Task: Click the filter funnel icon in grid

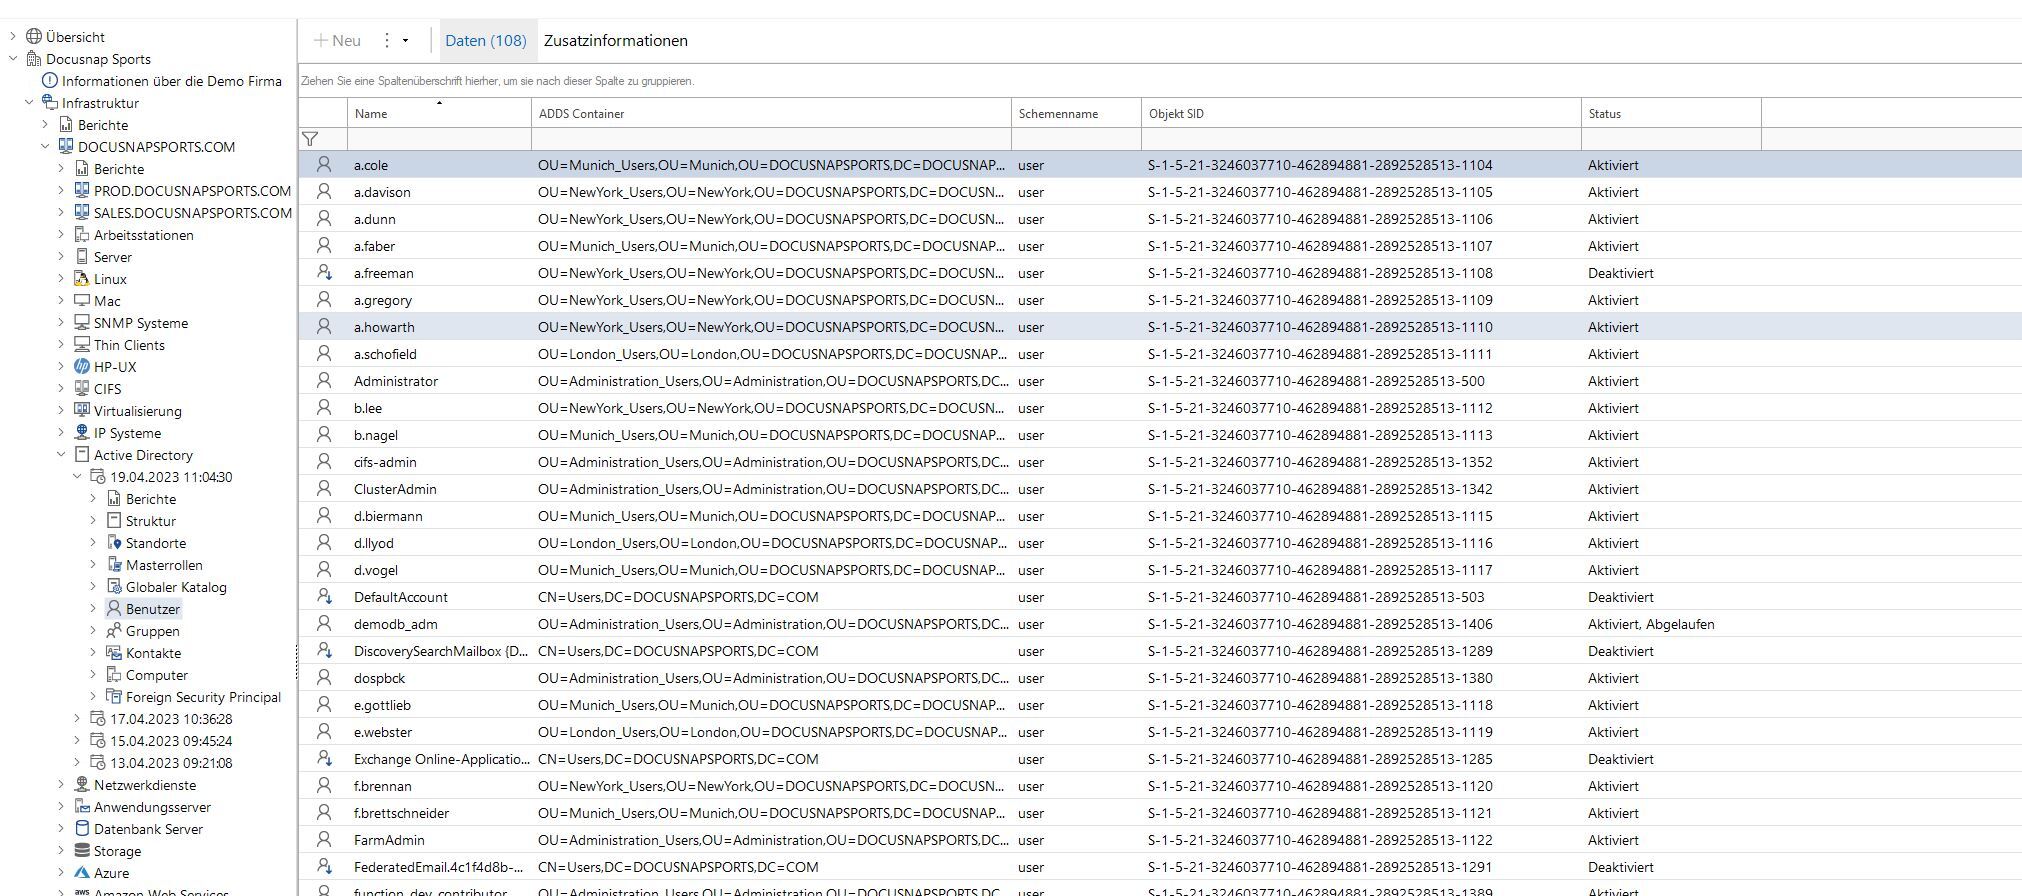Action: [311, 139]
